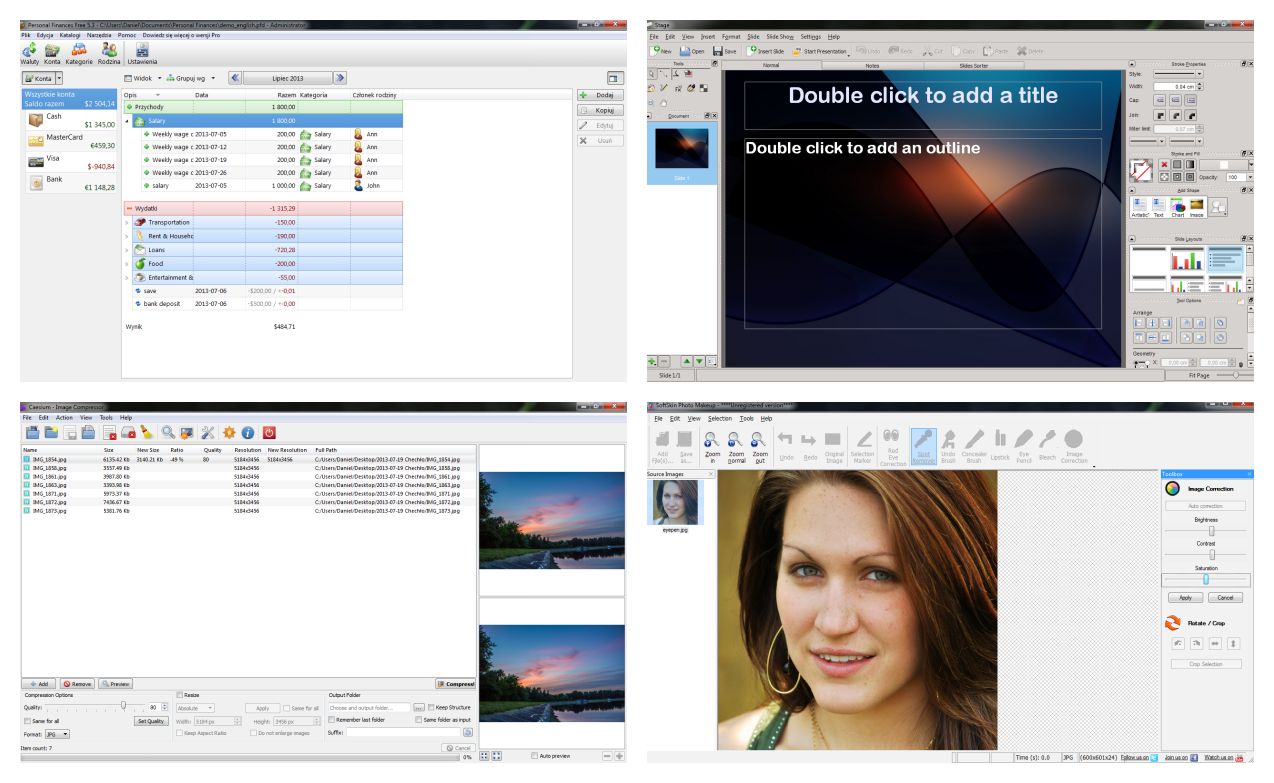1274x783 pixels.
Task: Click the broom clear-list icon in Caesium
Action: [x=145, y=432]
